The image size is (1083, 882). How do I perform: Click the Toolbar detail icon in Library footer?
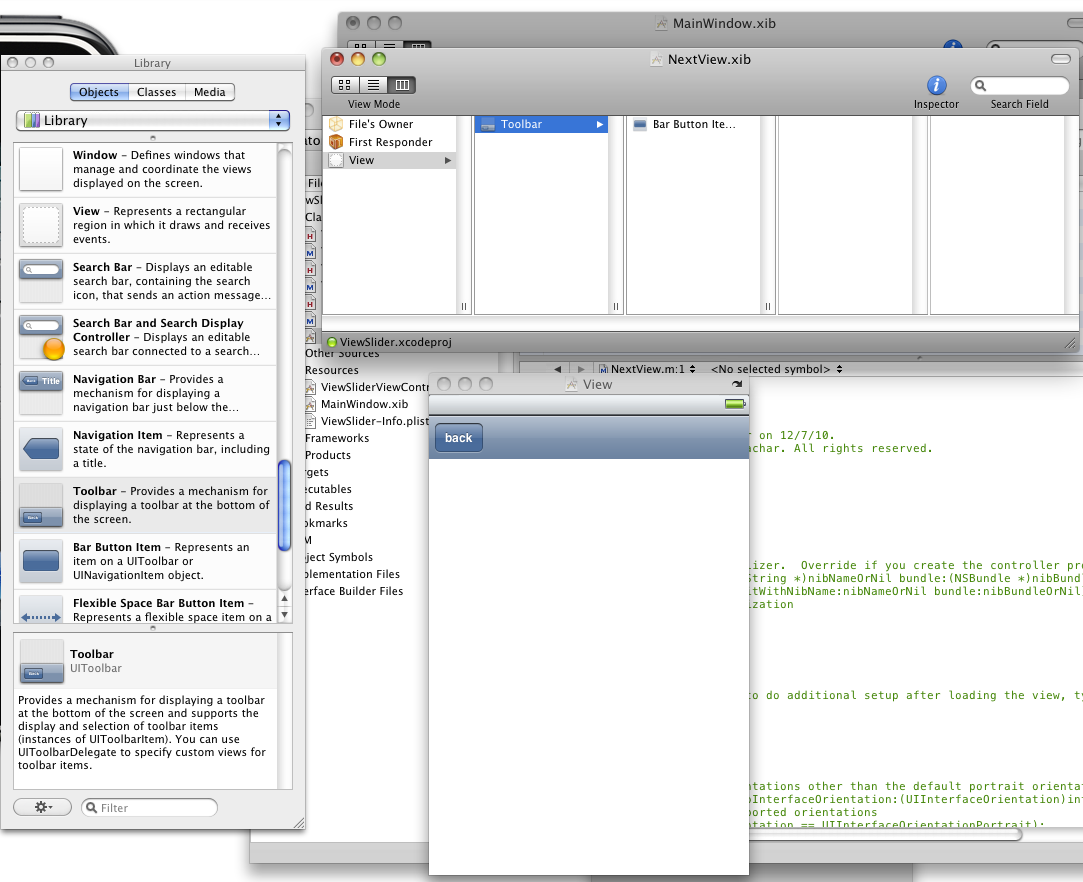tap(41, 661)
